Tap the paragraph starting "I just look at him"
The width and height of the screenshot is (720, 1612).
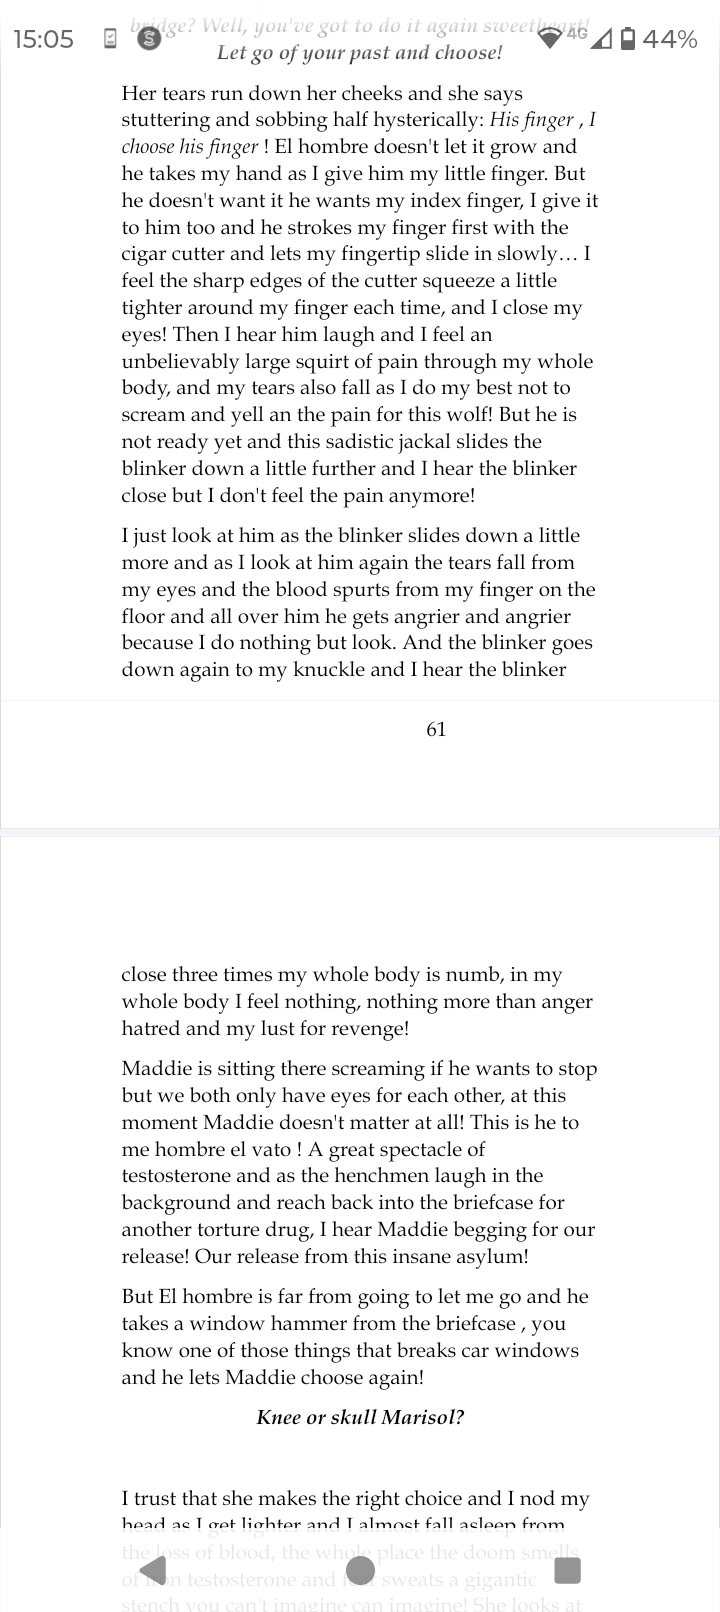pyautogui.click(x=360, y=602)
